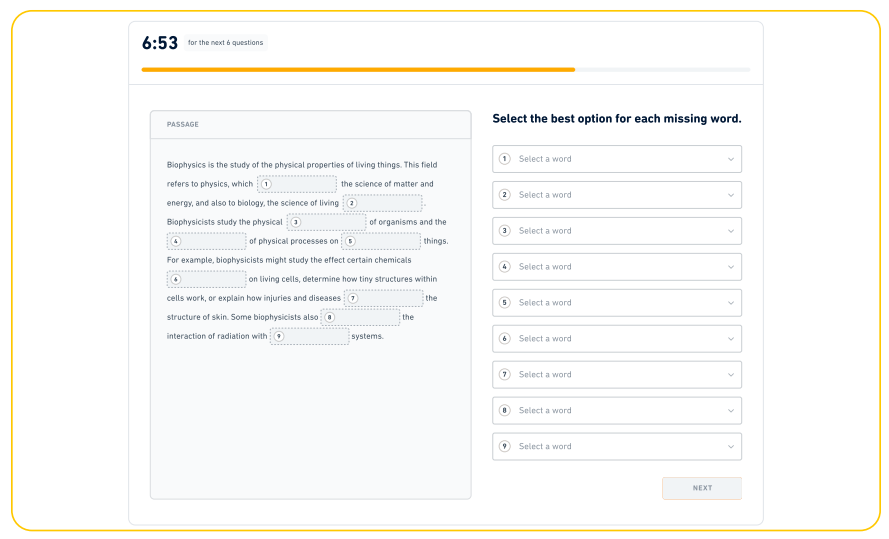Viewport: 889px width, 539px height.
Task: Expand the word selector numbered 7
Action: (616, 375)
